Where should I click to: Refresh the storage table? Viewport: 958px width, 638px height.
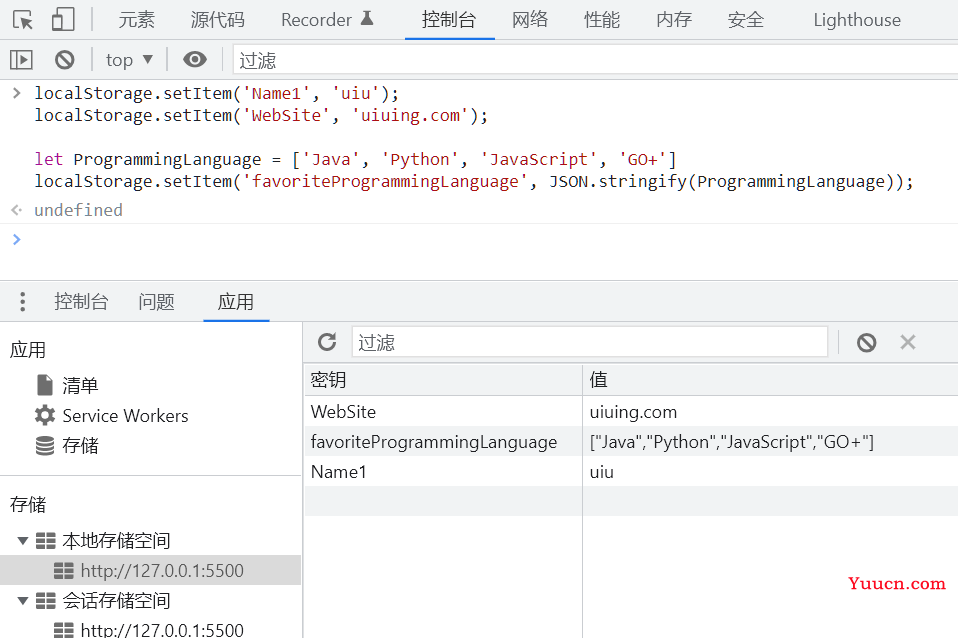point(327,342)
